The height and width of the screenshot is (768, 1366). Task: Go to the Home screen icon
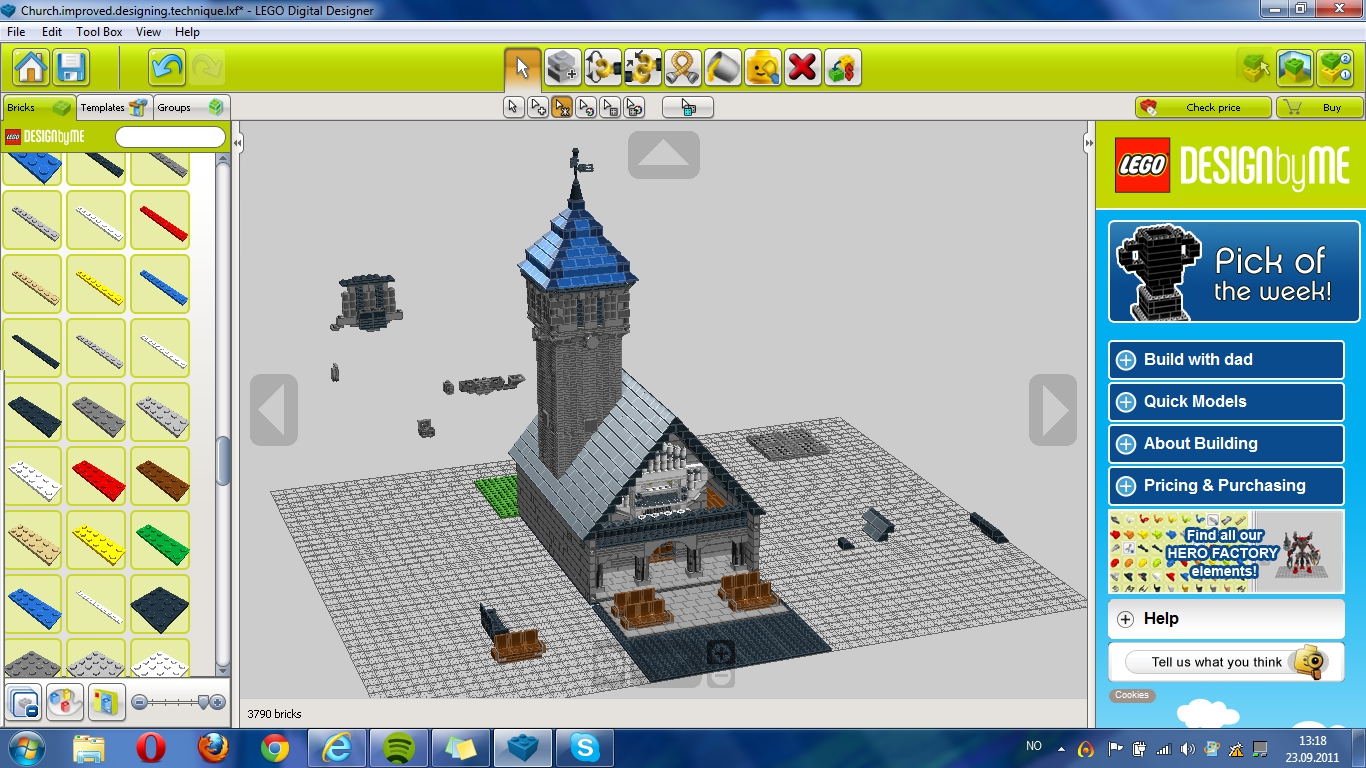32,68
